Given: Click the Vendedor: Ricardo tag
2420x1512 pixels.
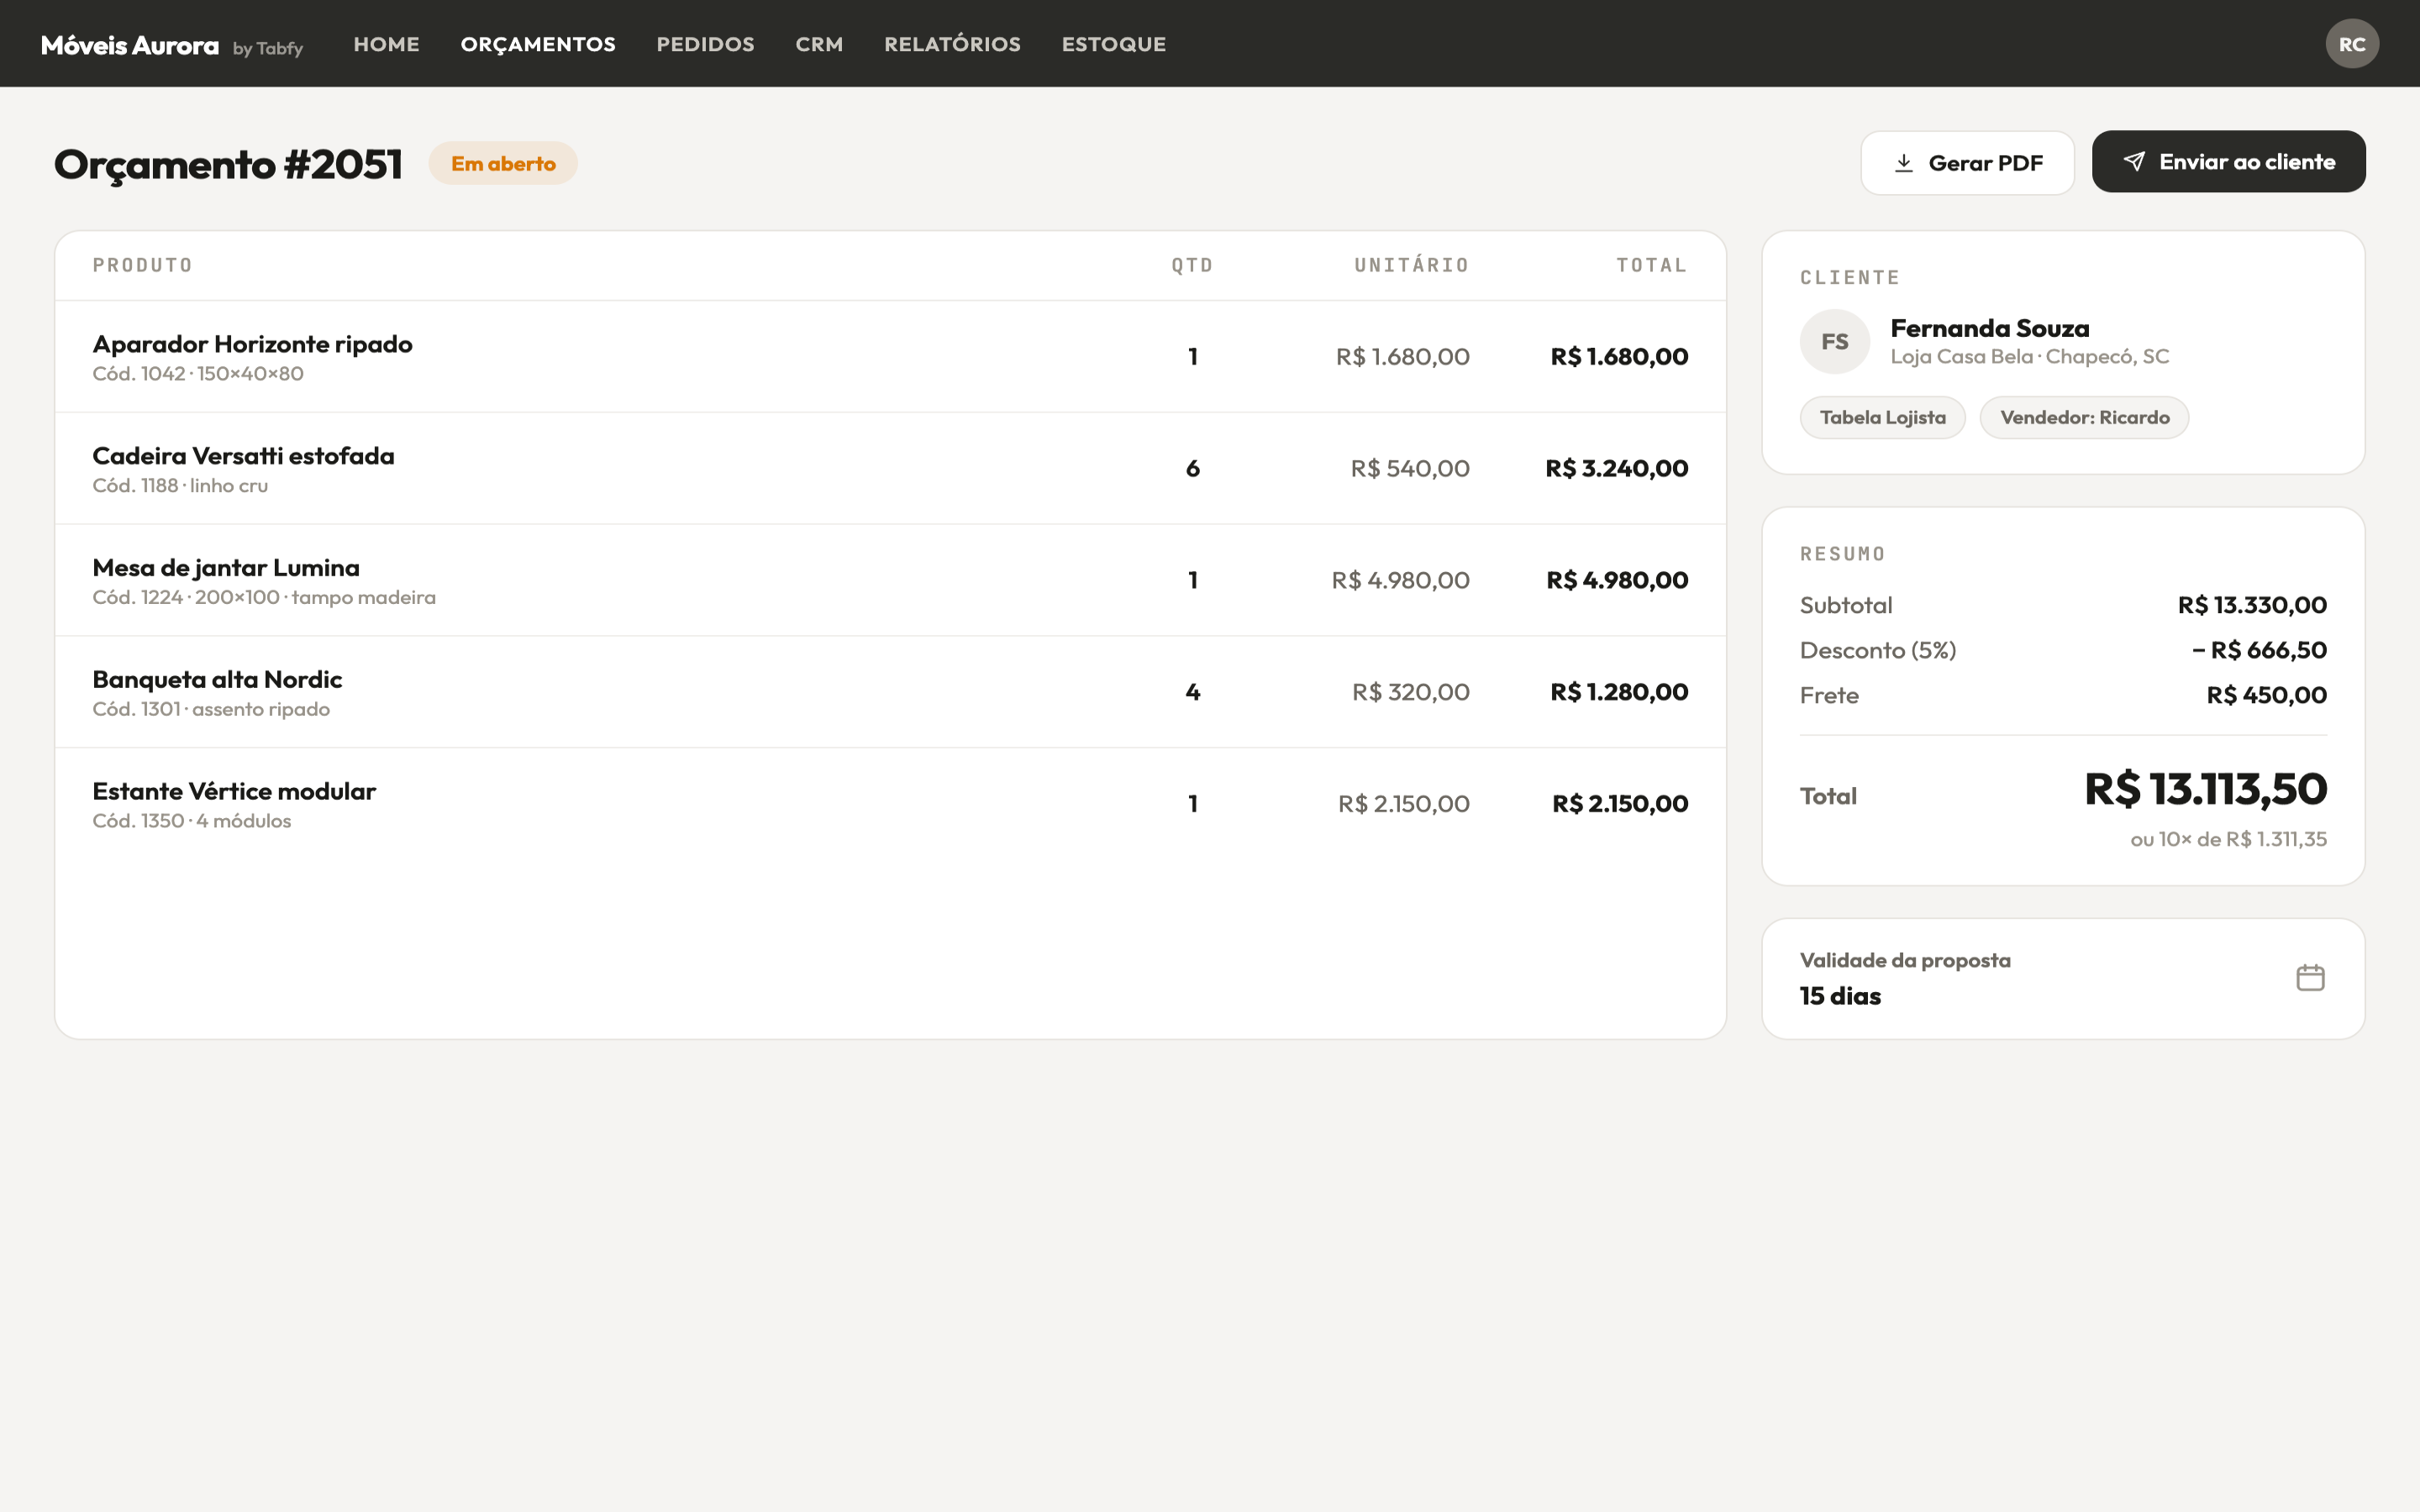Looking at the screenshot, I should 2084,417.
